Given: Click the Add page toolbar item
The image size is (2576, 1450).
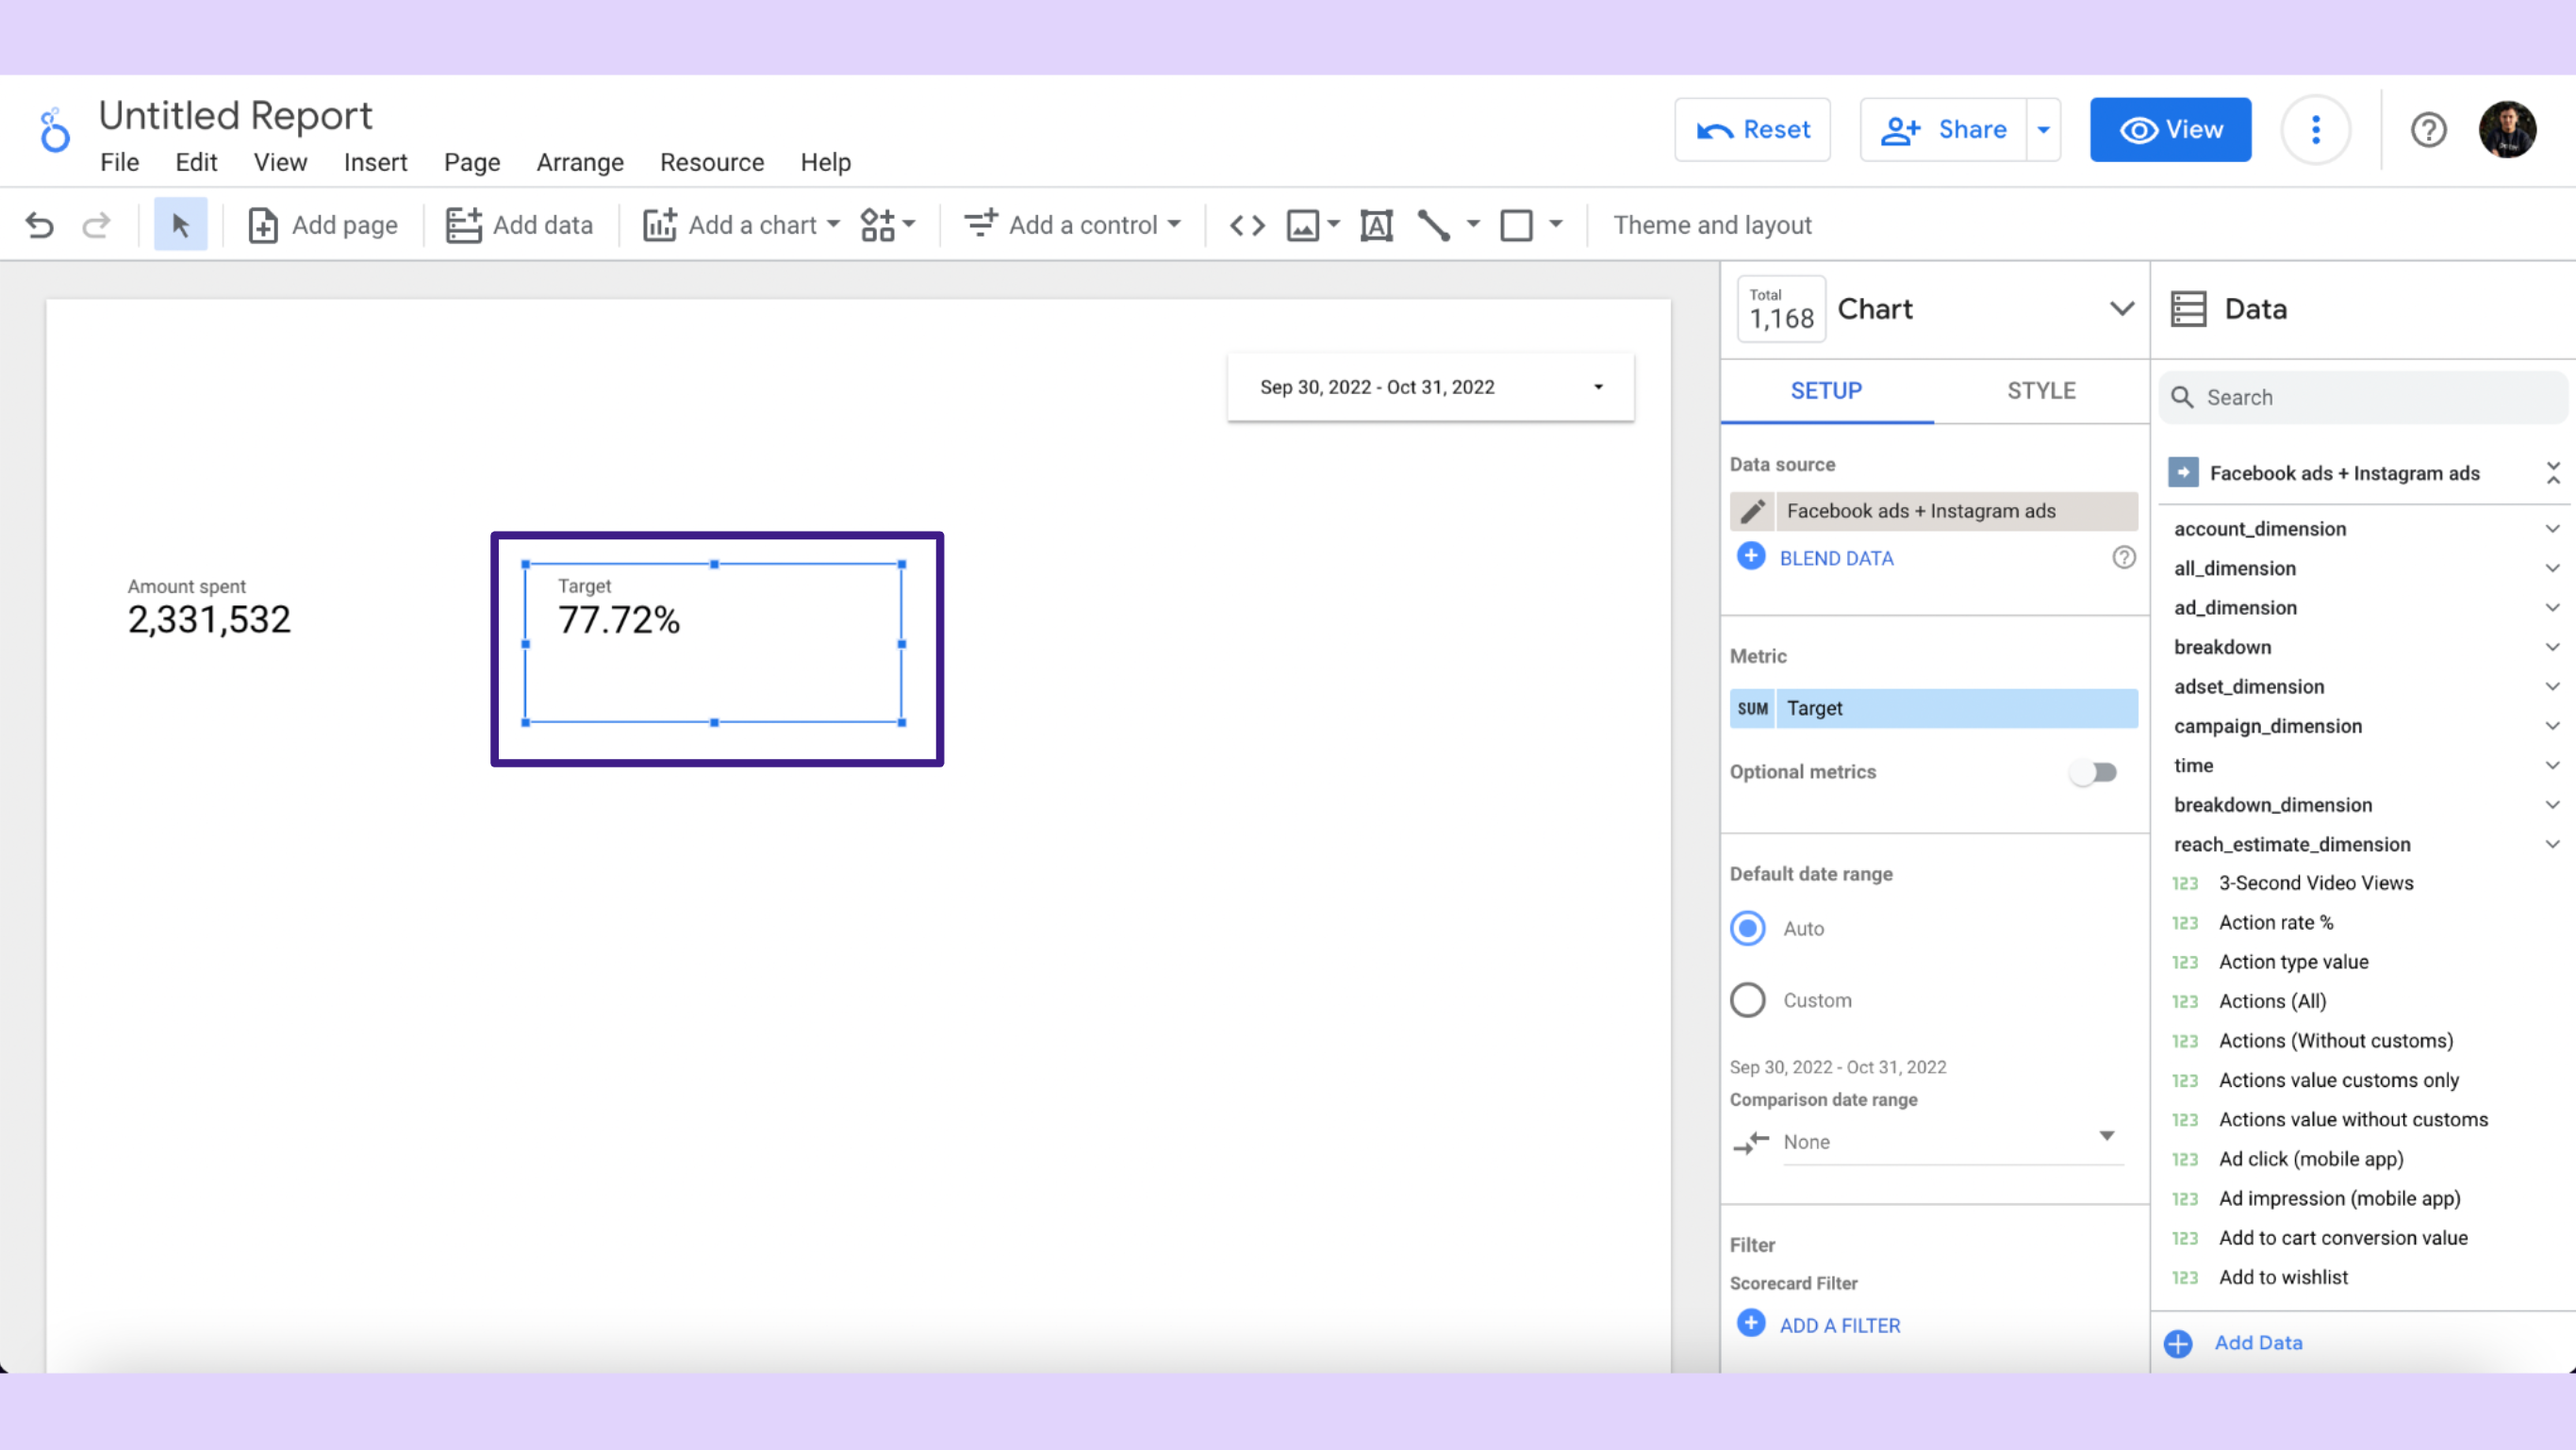Looking at the screenshot, I should [x=322, y=225].
